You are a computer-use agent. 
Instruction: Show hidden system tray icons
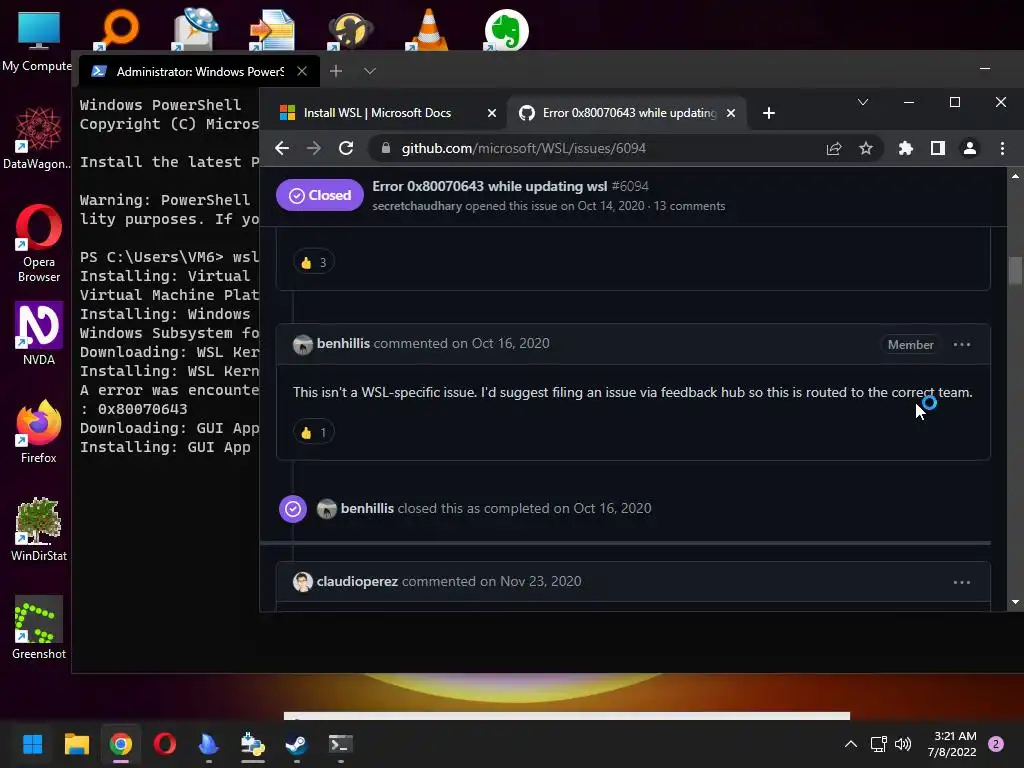point(850,744)
